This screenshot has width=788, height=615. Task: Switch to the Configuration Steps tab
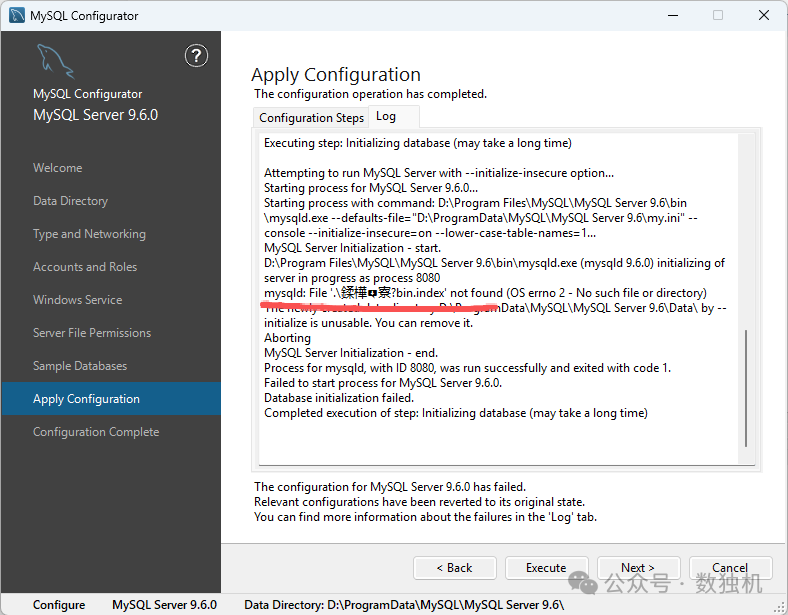[311, 118]
